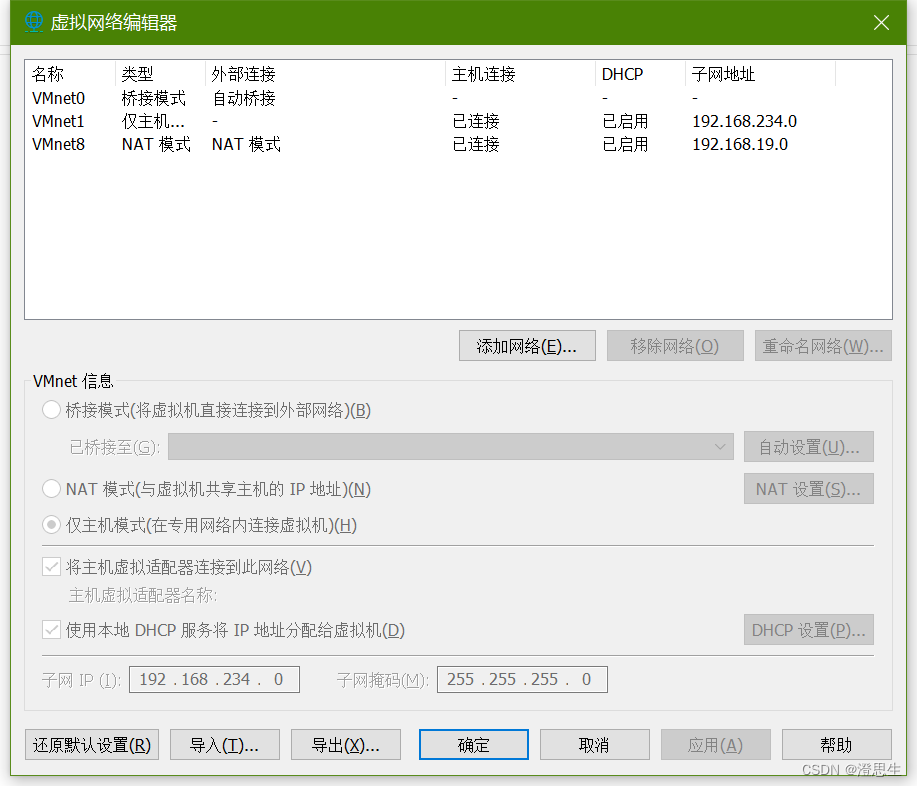This screenshot has height=786, width=917.
Task: Select the VMnet8 row
Action: (458, 144)
